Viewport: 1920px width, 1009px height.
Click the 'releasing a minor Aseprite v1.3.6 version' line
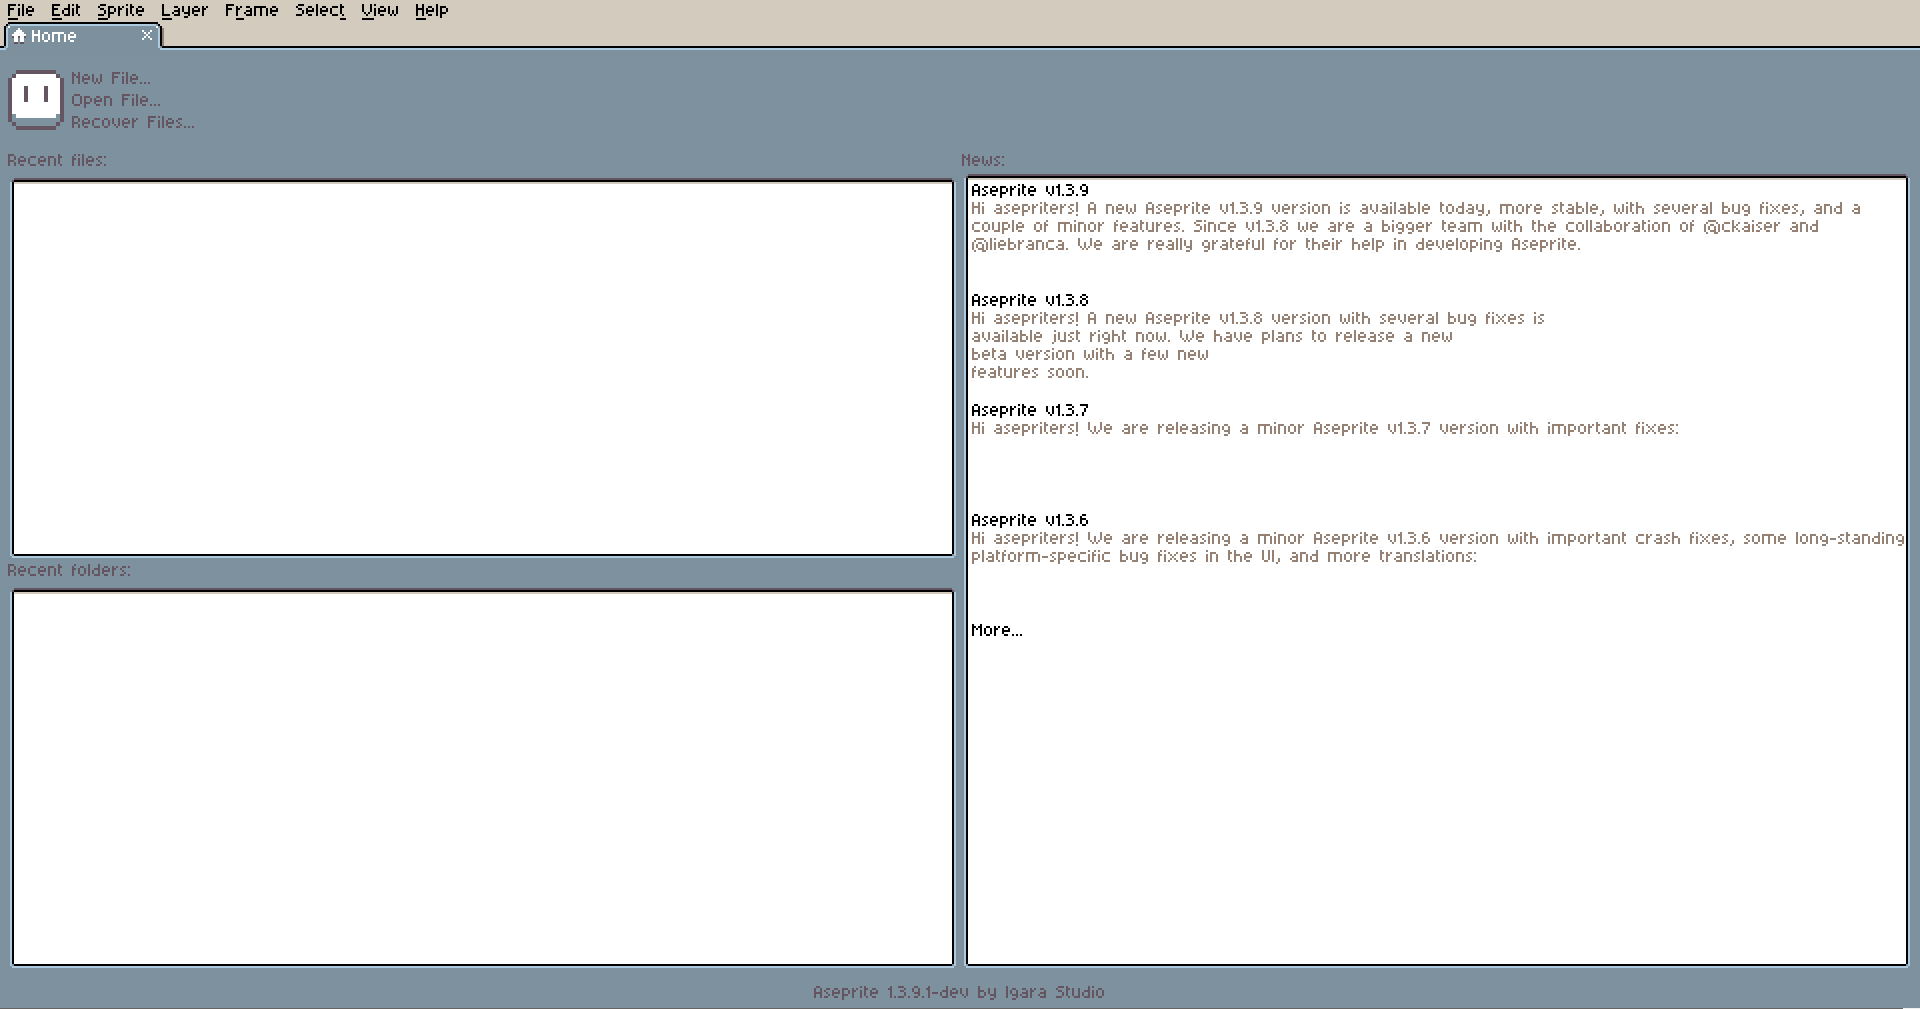coord(1438,538)
